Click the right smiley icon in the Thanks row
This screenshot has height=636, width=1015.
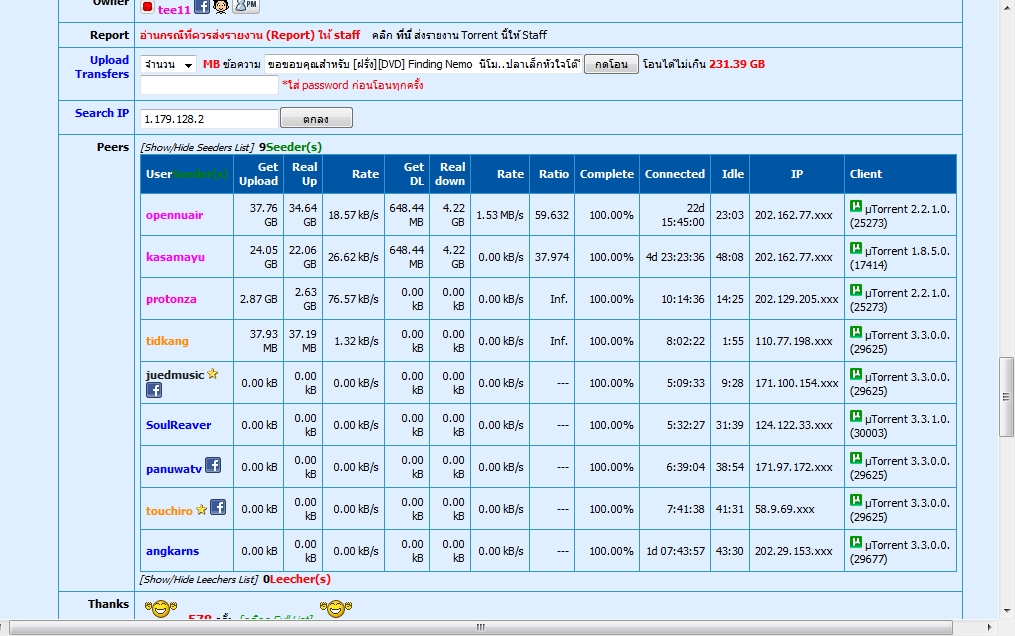(336, 609)
